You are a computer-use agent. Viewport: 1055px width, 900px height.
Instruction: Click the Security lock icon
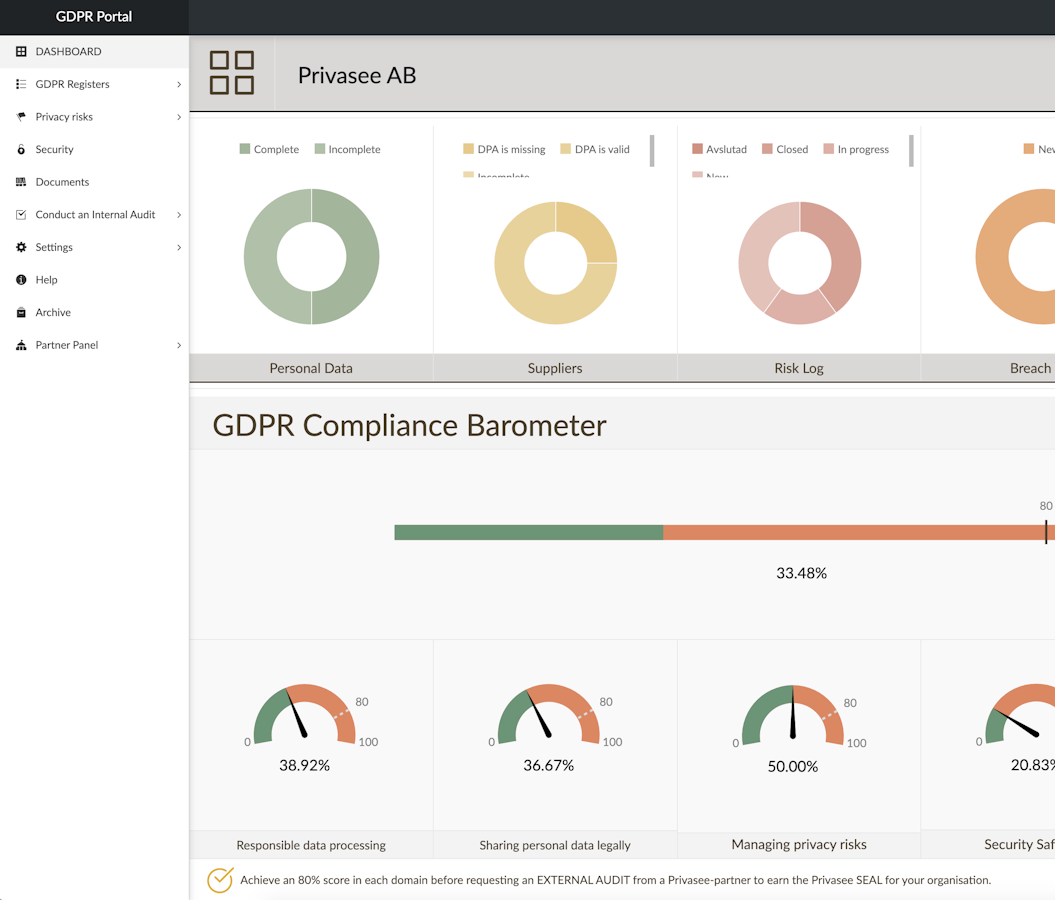pyautogui.click(x=21, y=150)
